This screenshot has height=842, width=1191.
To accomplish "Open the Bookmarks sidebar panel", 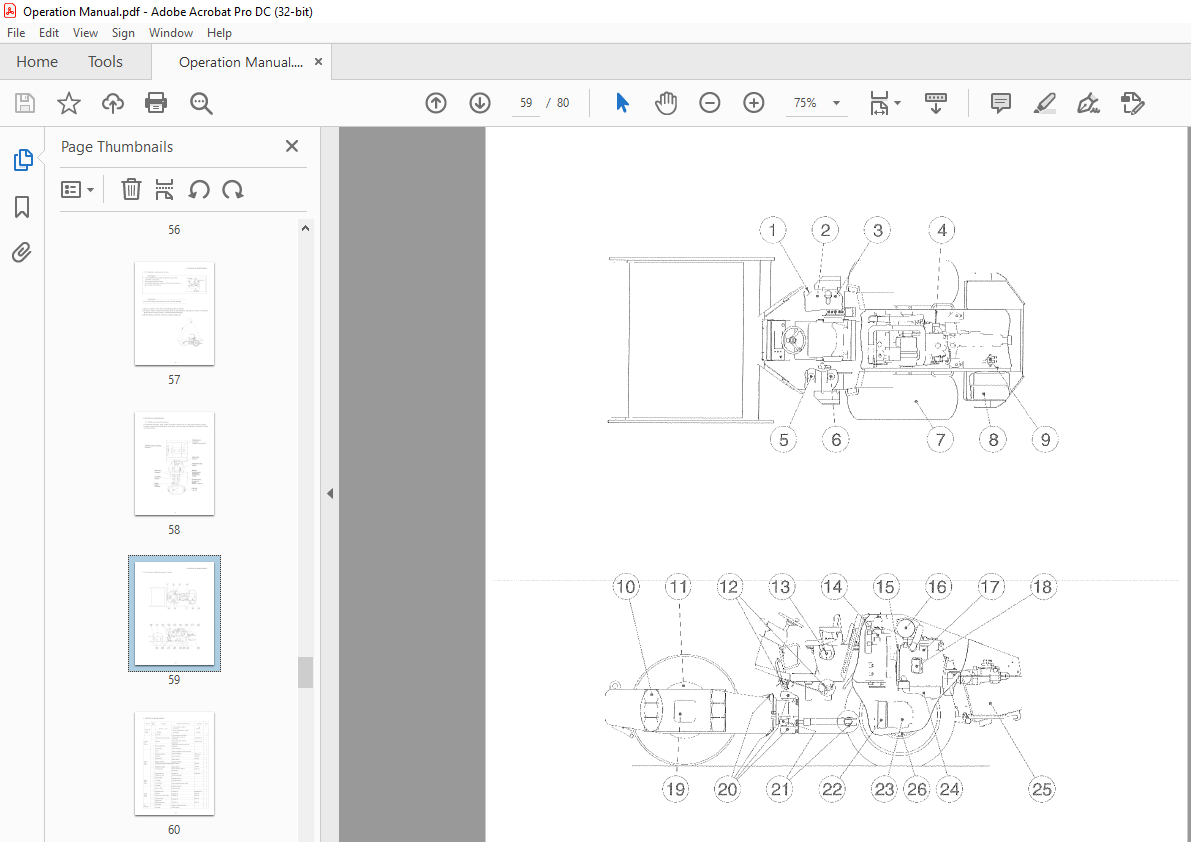I will pos(22,207).
